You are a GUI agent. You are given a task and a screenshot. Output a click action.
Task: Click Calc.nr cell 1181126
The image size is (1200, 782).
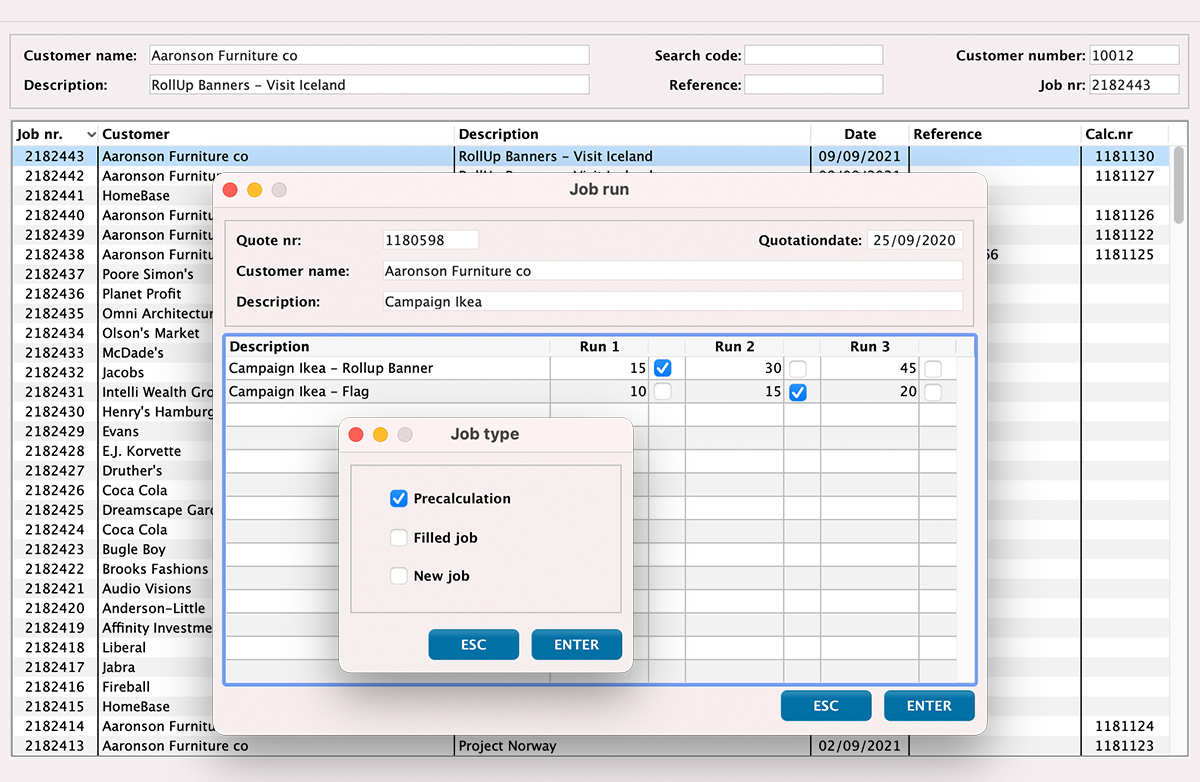(1125, 215)
